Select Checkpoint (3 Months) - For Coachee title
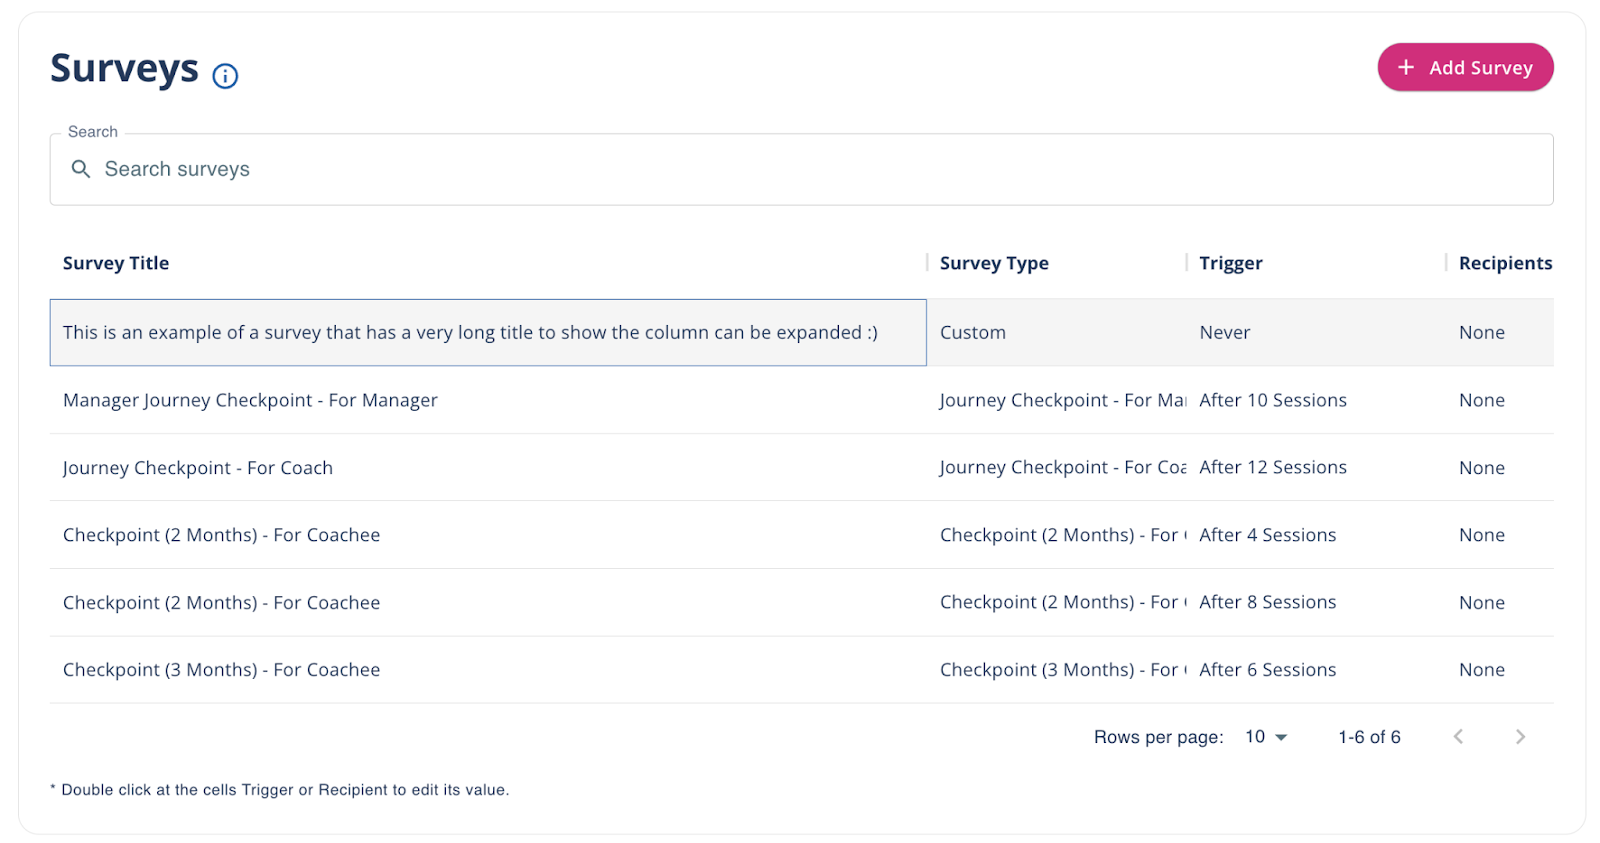The image size is (1600, 843). click(x=221, y=670)
